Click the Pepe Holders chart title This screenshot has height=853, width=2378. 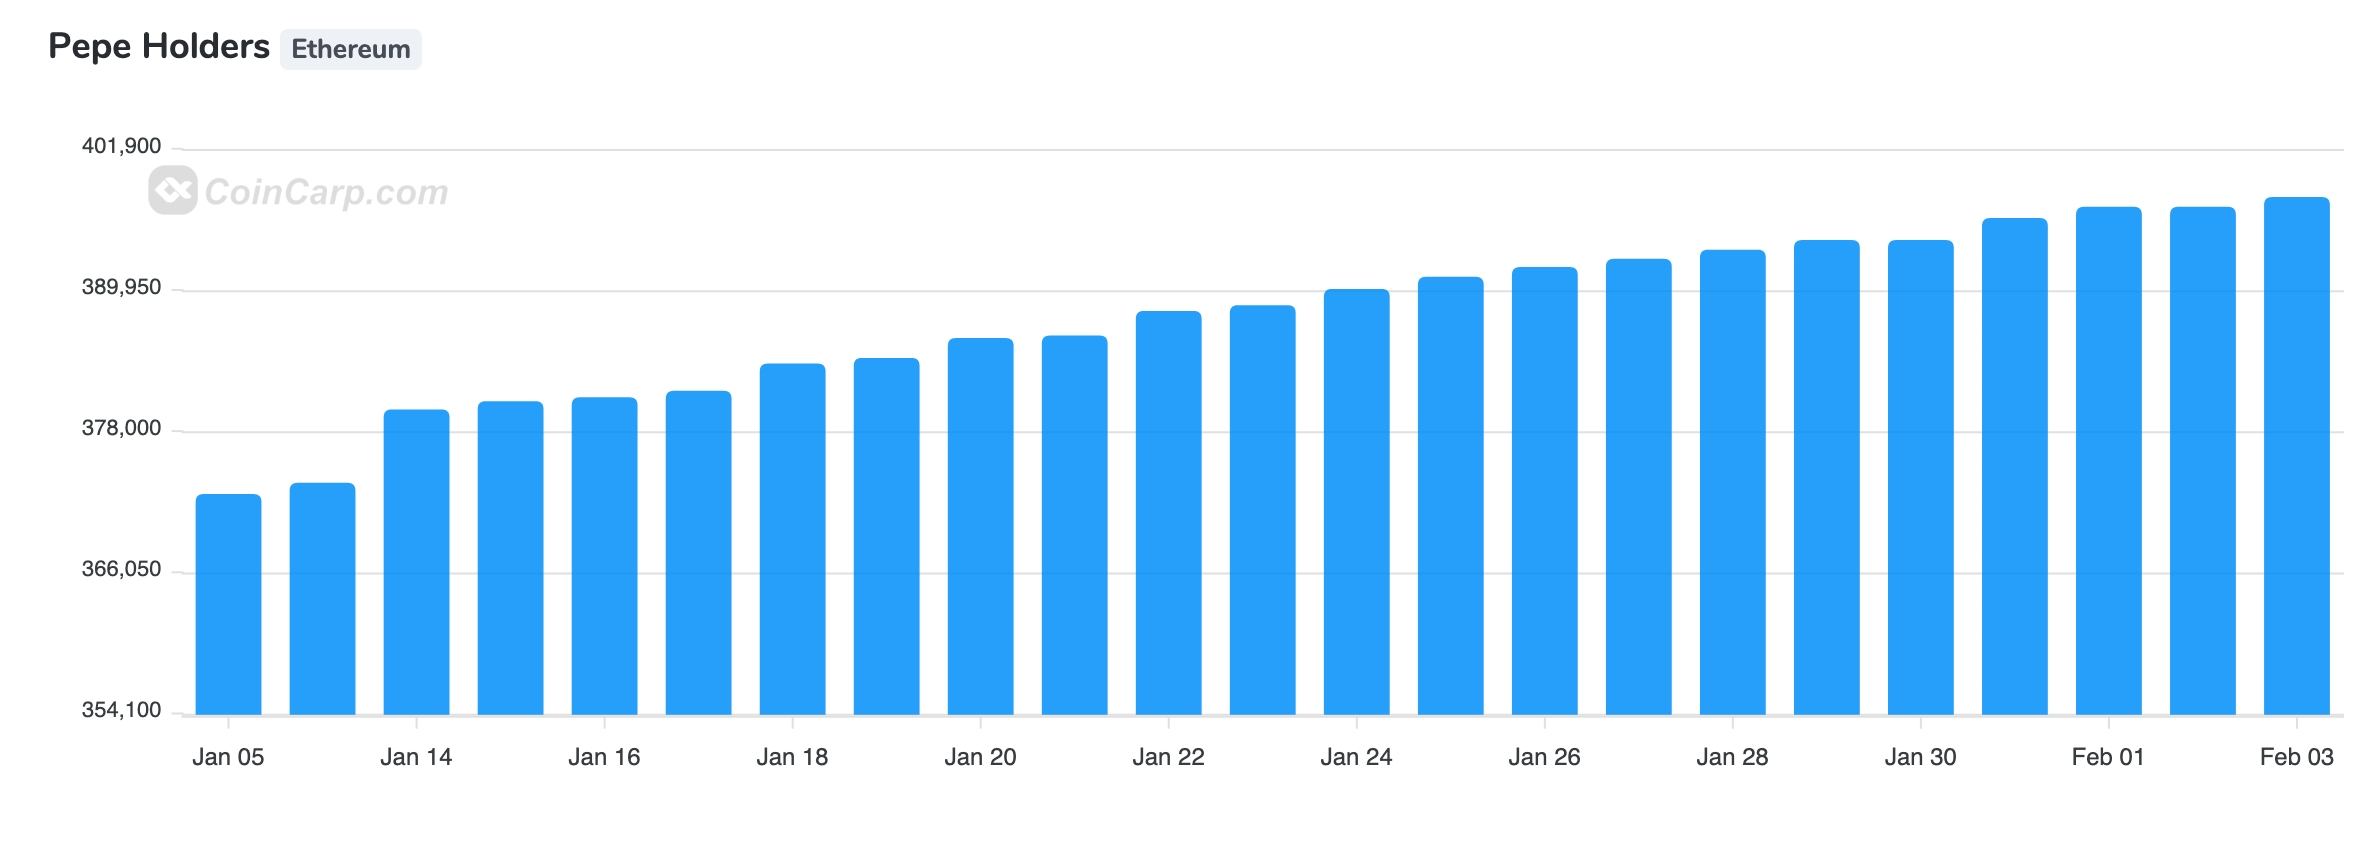pos(159,47)
